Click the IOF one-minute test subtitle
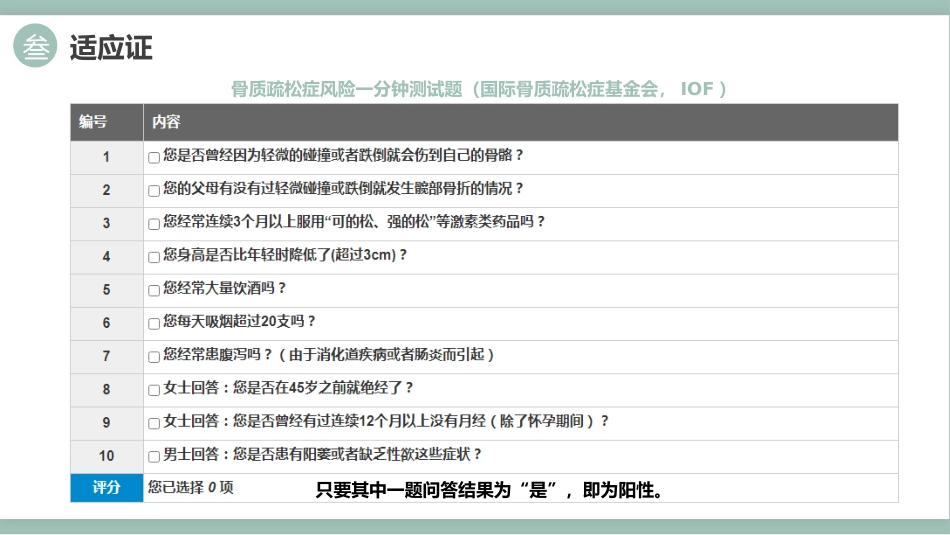The width and height of the screenshot is (950, 535). pos(479,89)
